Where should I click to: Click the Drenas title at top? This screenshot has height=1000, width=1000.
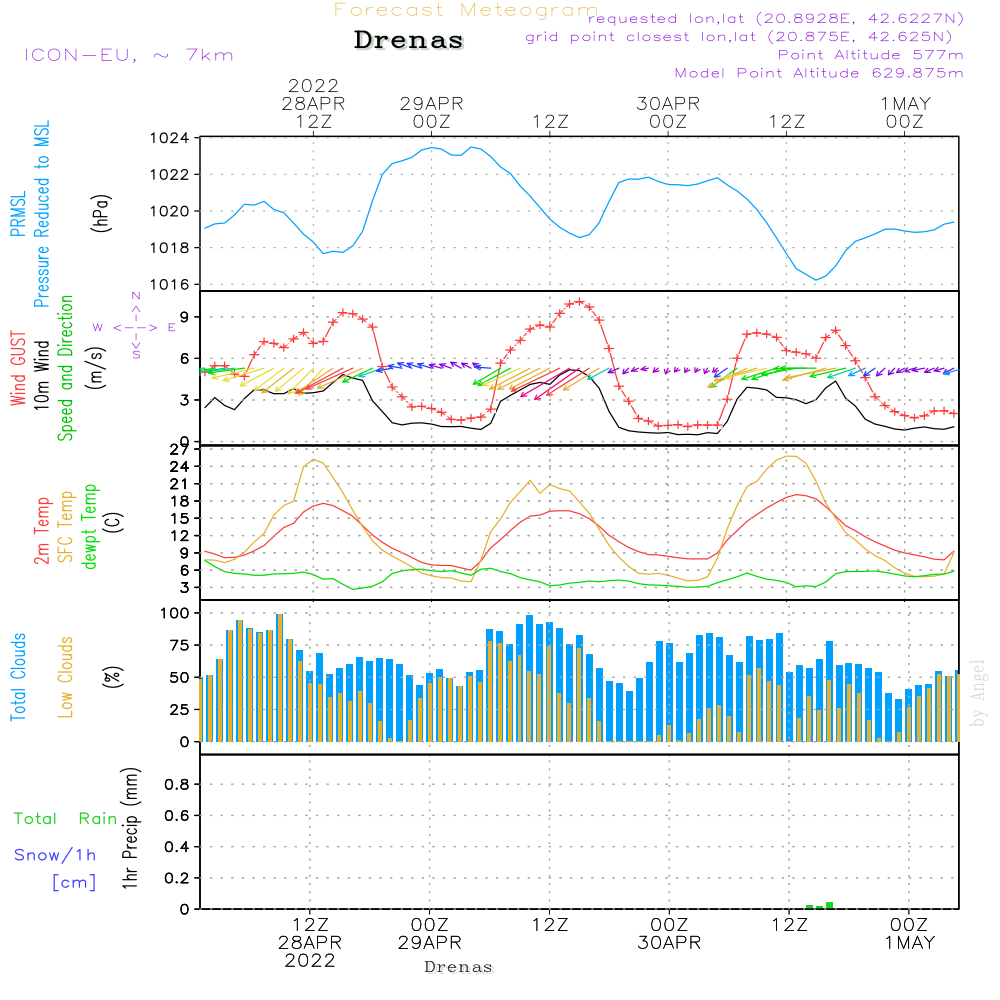tap(409, 40)
